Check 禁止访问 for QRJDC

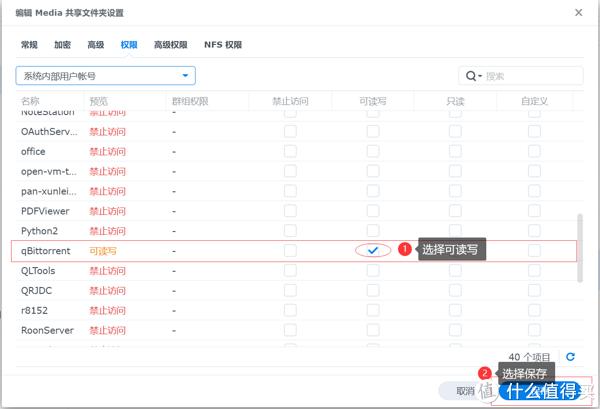(290, 290)
